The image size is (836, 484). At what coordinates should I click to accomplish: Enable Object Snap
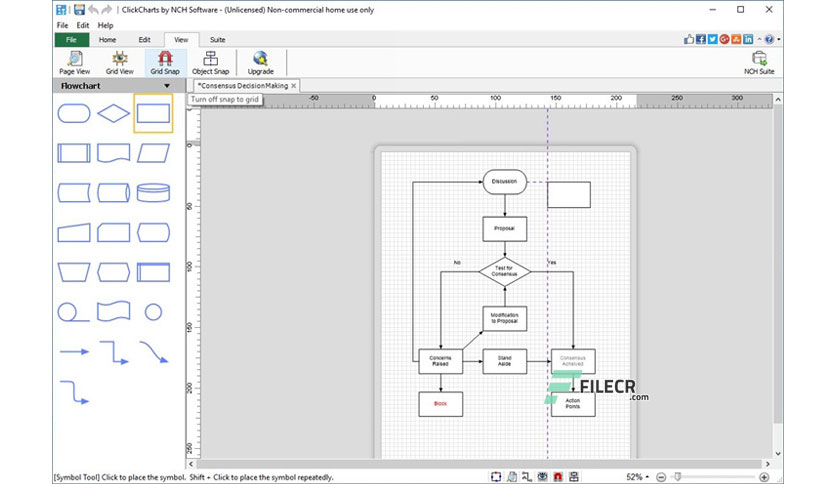[211, 63]
